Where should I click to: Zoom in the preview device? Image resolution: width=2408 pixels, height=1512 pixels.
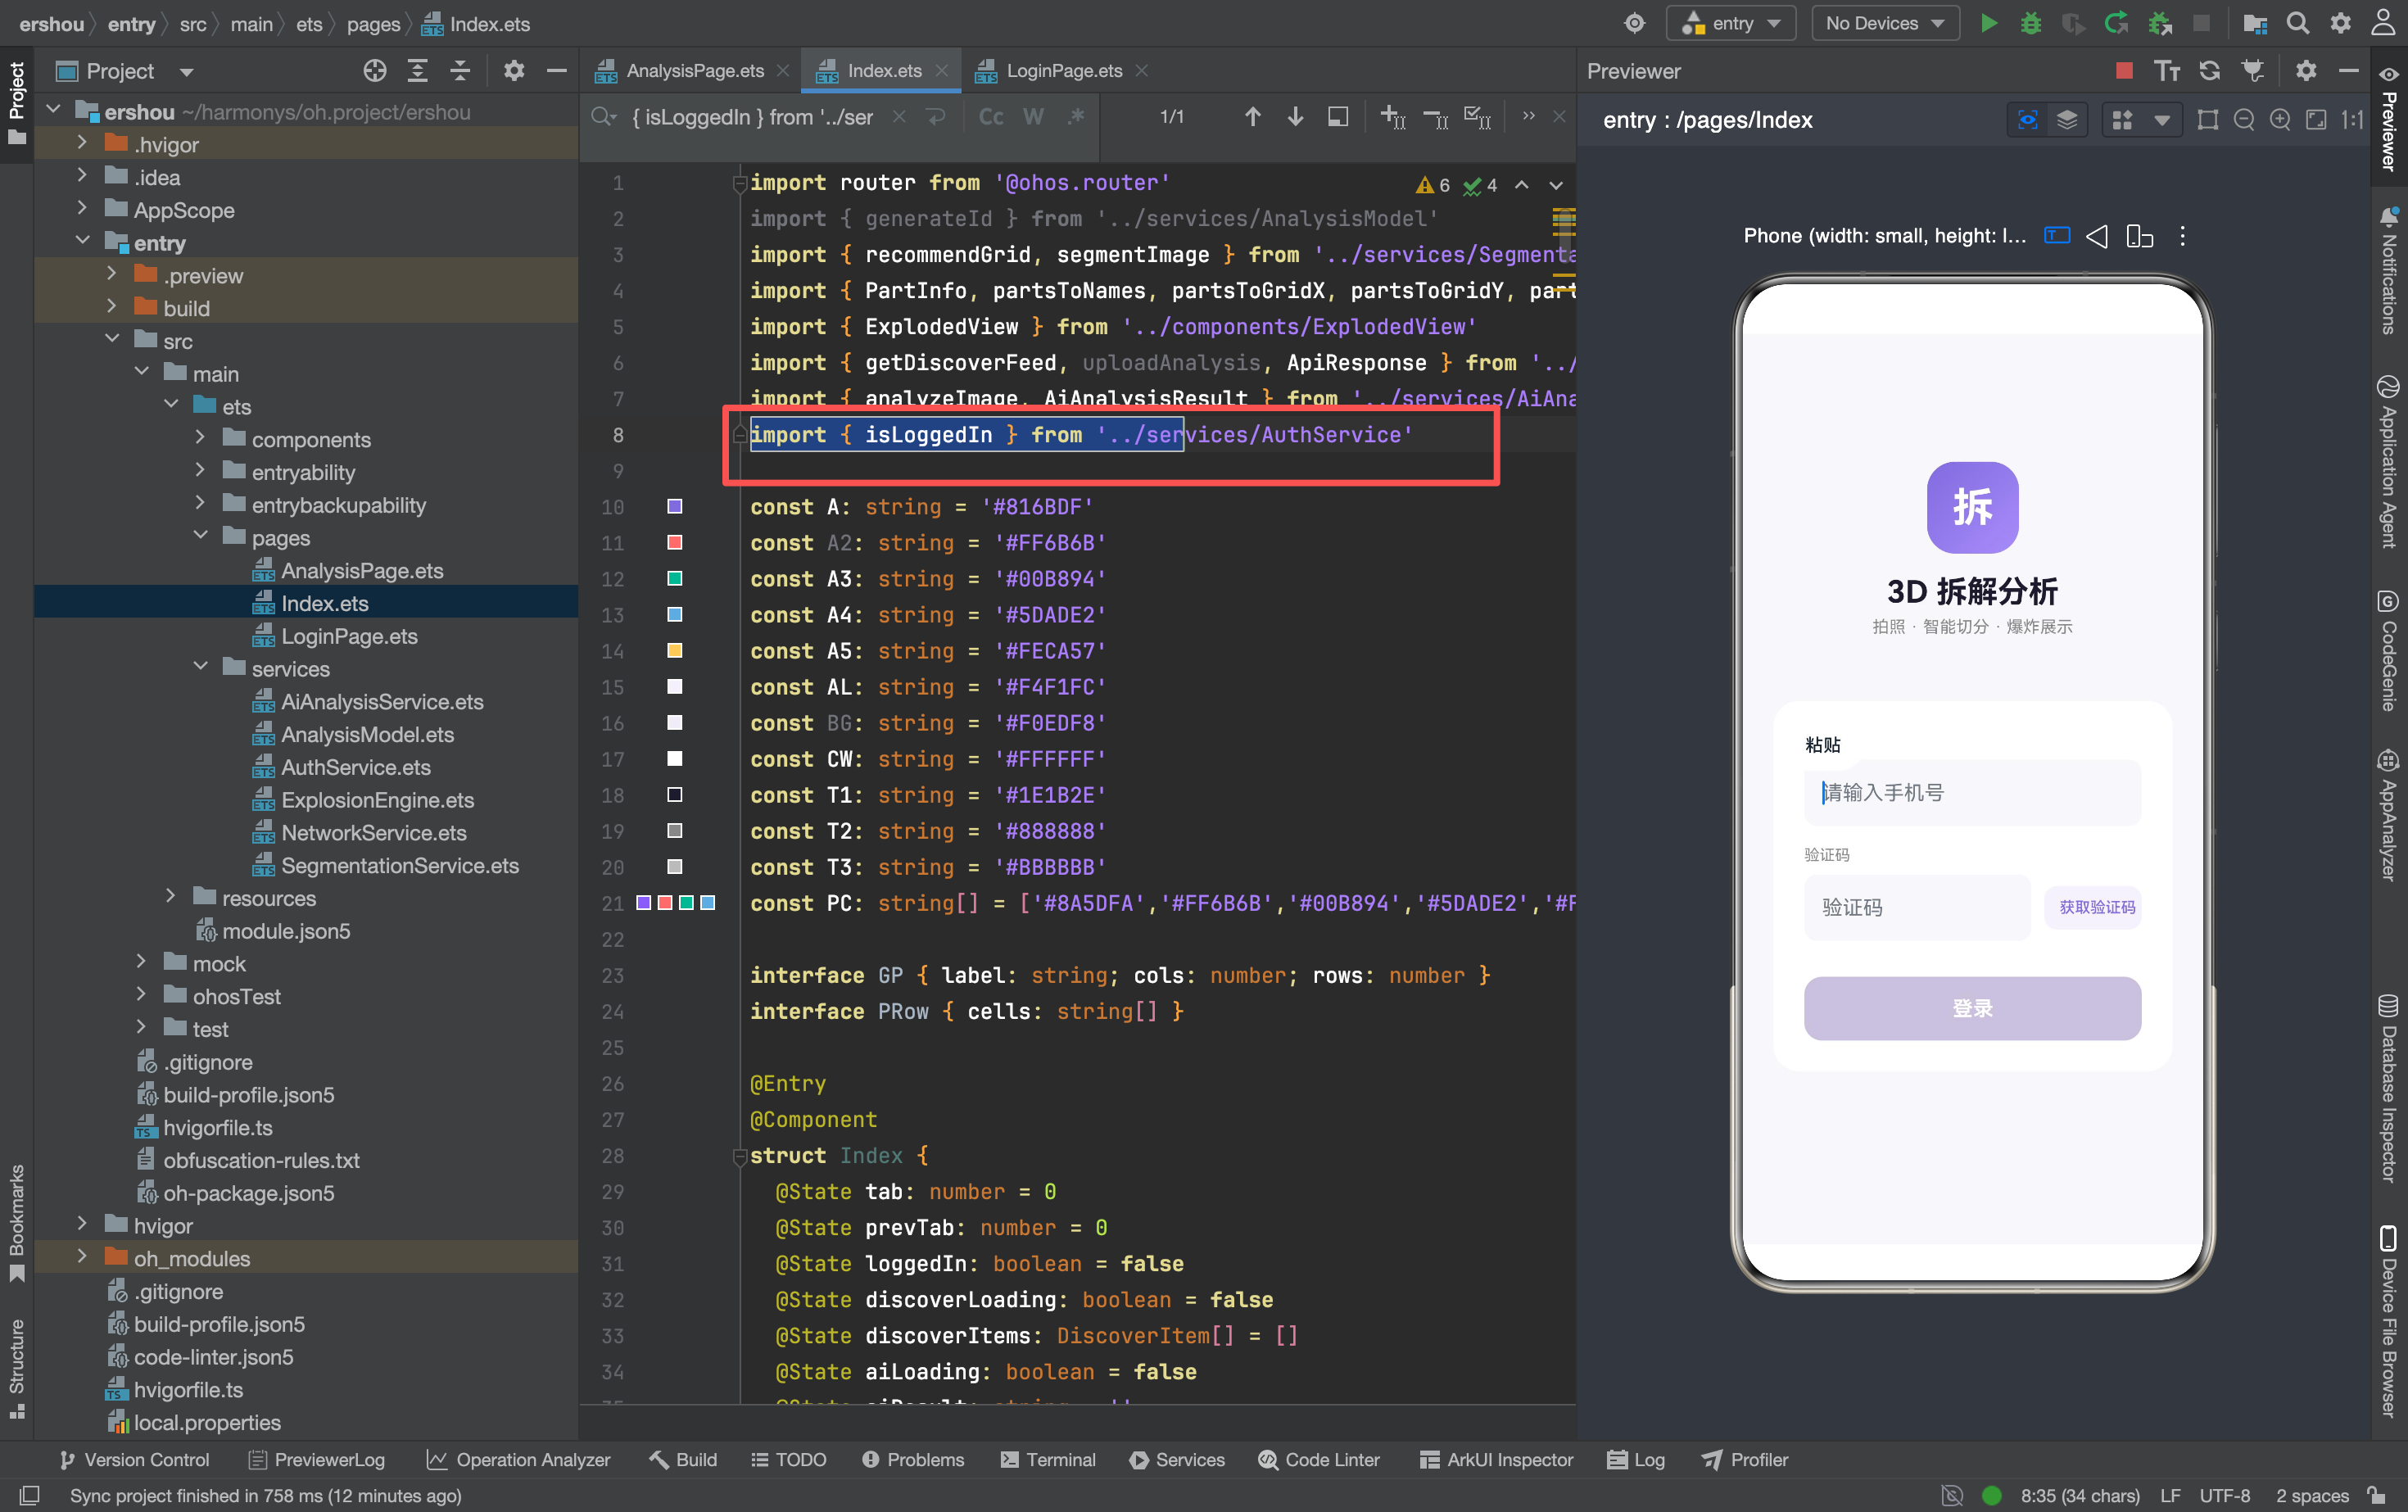pyautogui.click(x=2280, y=120)
